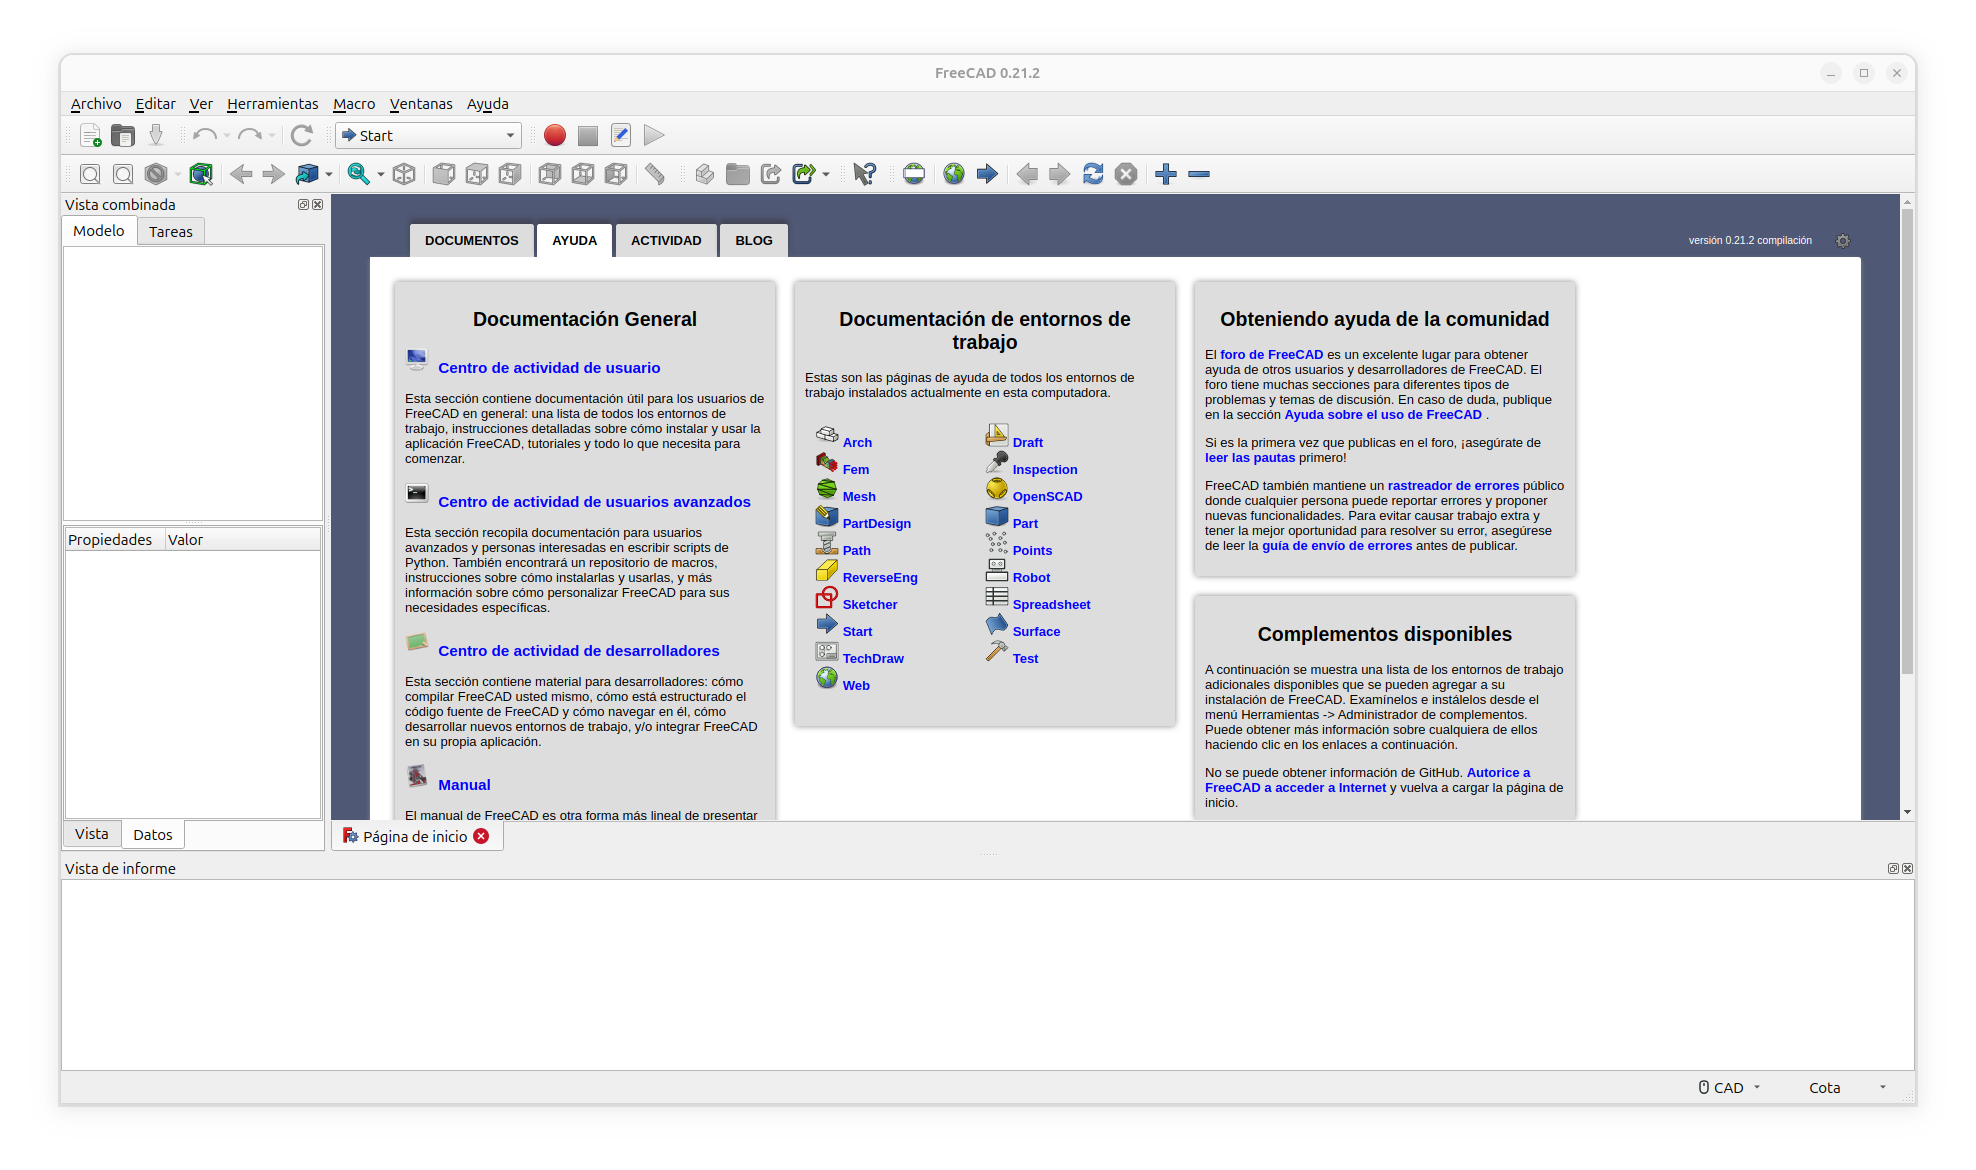Image resolution: width=1976 pixels, height=1170 pixels.
Task: Zoom out with blue minus icon
Action: tap(1199, 174)
